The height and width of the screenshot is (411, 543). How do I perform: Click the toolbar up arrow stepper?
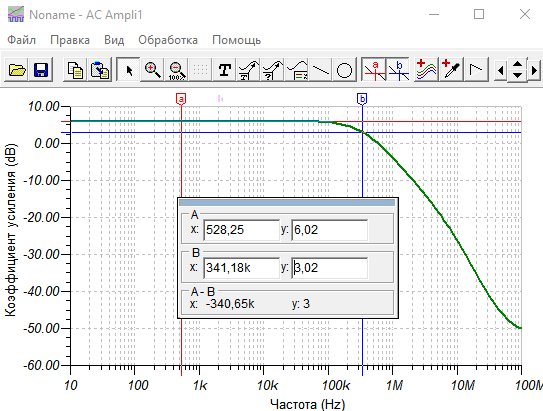coord(517,64)
